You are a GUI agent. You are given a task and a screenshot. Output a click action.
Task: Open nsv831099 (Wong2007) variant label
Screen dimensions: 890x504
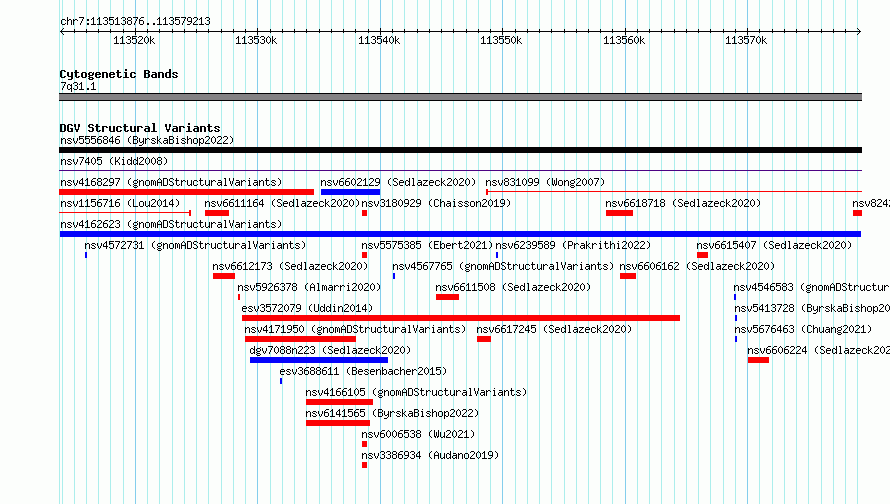point(545,182)
